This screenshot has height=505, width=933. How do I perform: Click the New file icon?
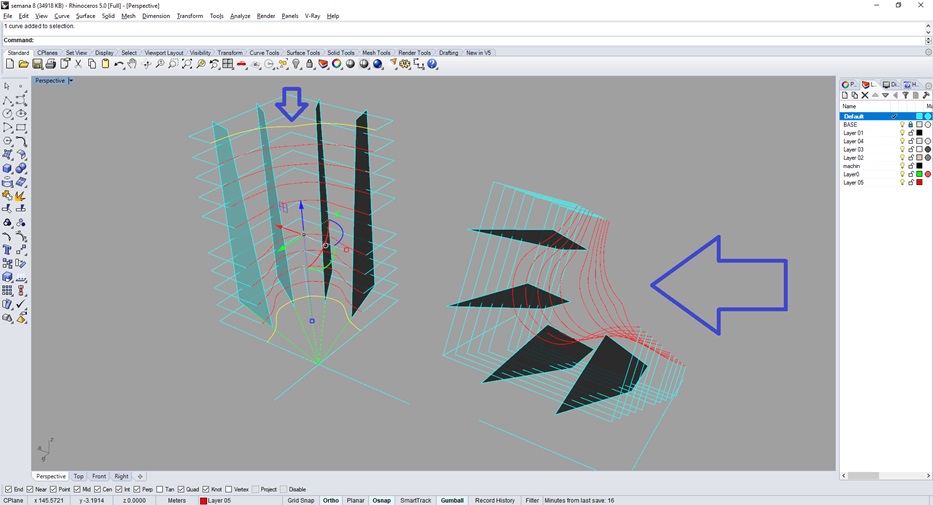(10, 64)
